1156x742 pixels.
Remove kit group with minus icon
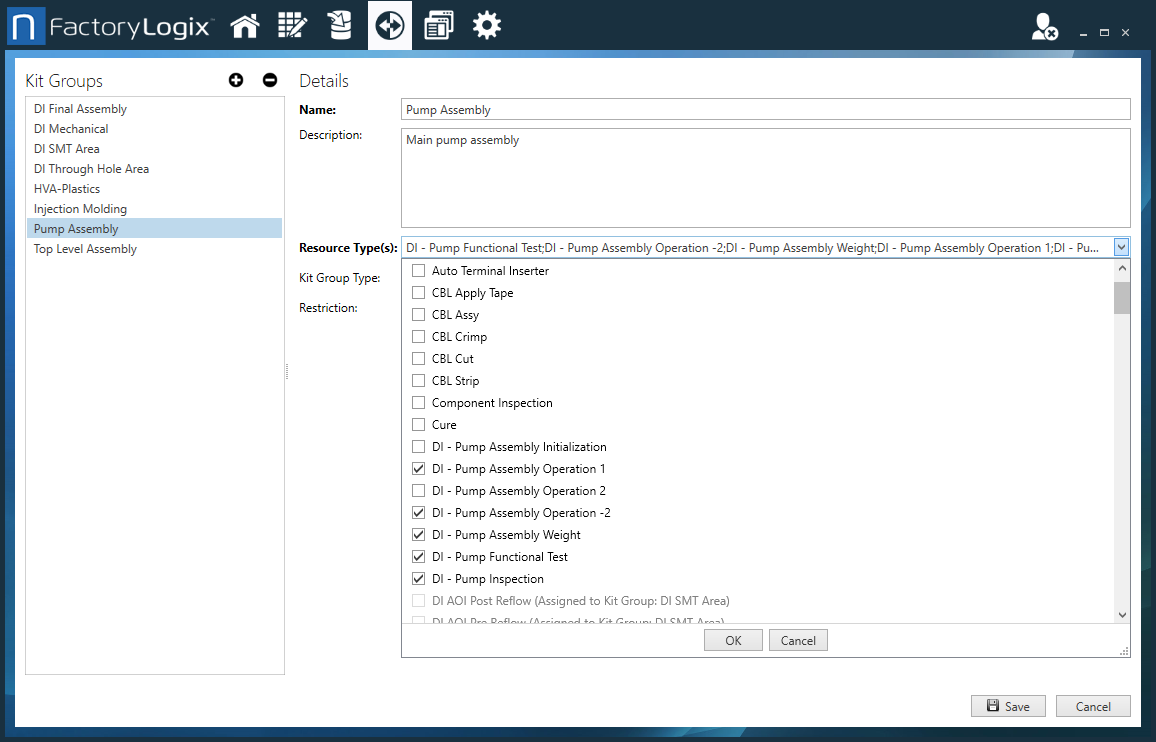point(269,81)
